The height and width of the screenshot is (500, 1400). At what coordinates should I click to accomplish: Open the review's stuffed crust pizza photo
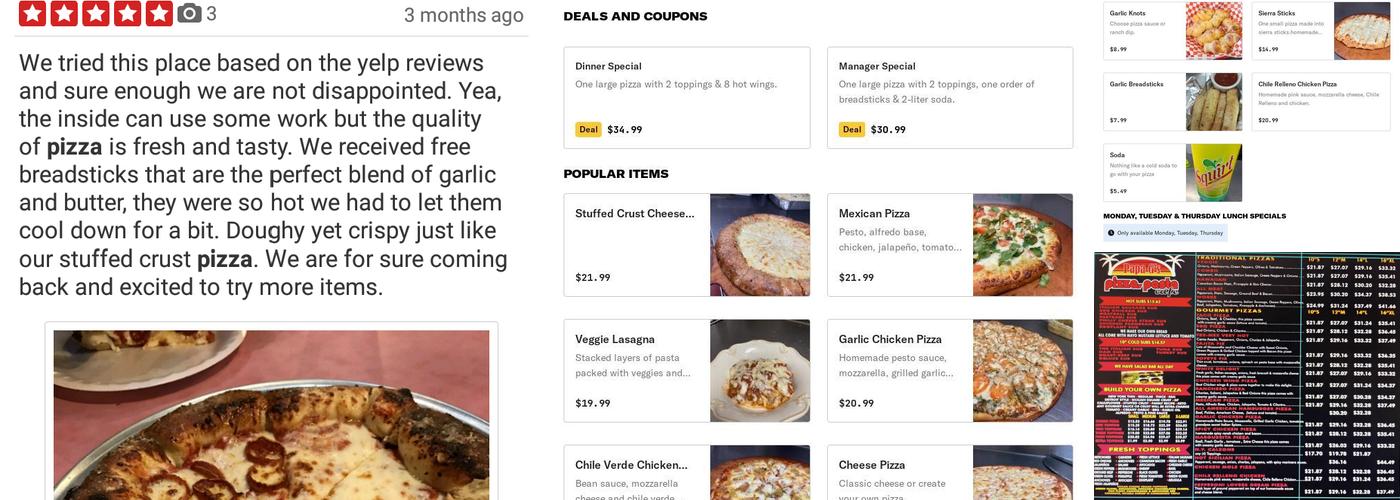[x=271, y=415]
